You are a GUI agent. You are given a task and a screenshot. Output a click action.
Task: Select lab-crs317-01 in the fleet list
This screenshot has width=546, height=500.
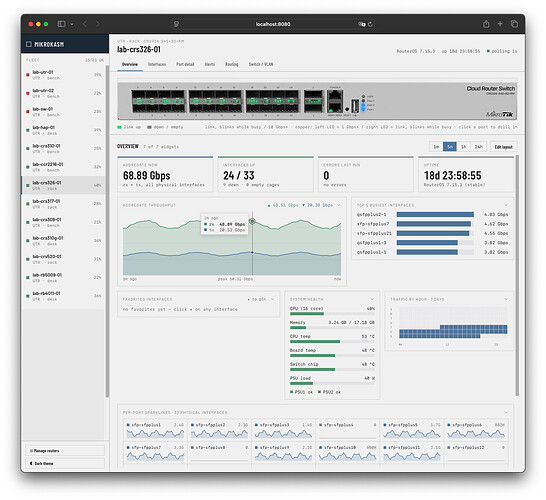(x=63, y=204)
